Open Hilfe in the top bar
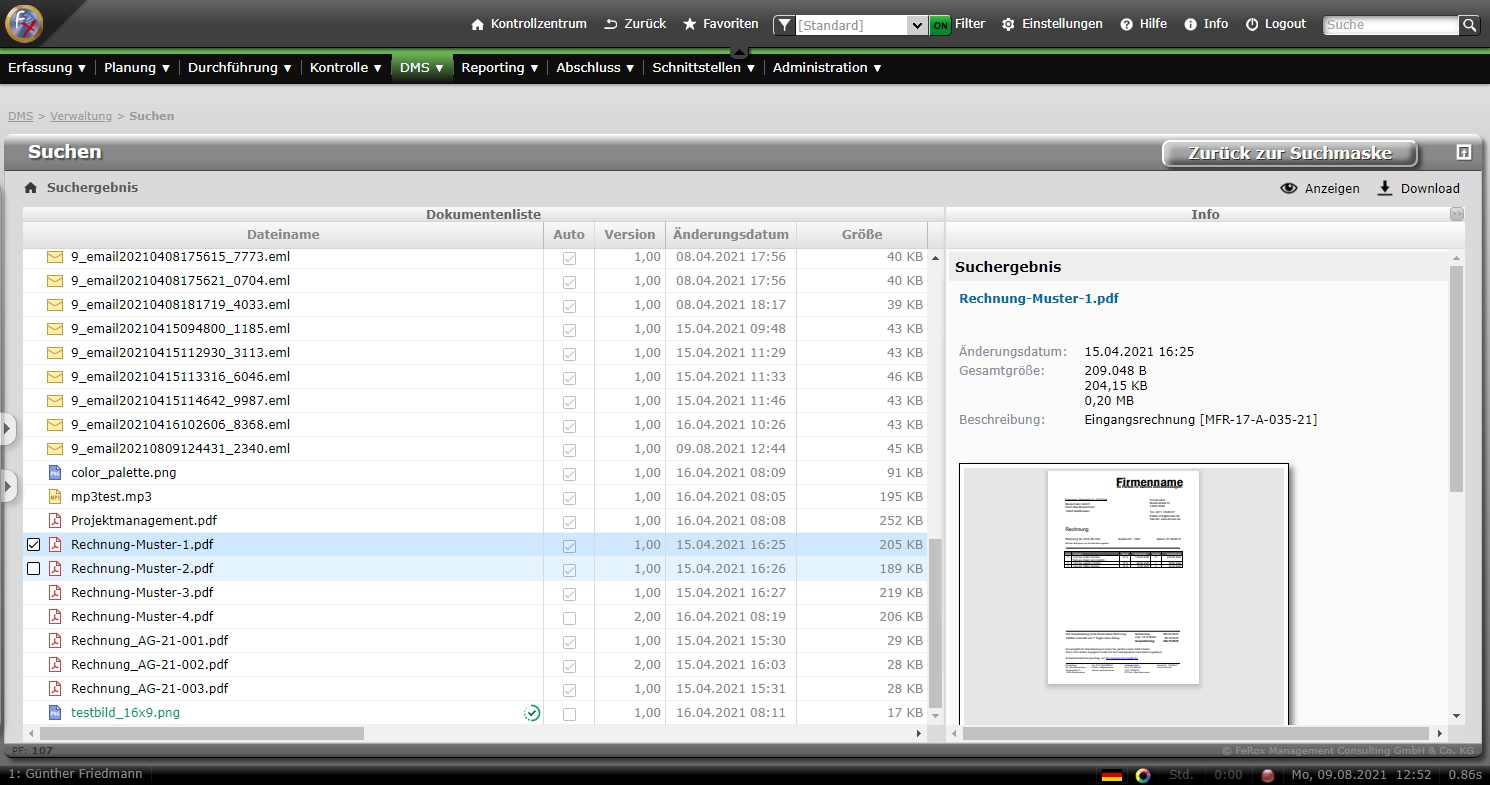Image resolution: width=1490 pixels, height=785 pixels. [1143, 24]
